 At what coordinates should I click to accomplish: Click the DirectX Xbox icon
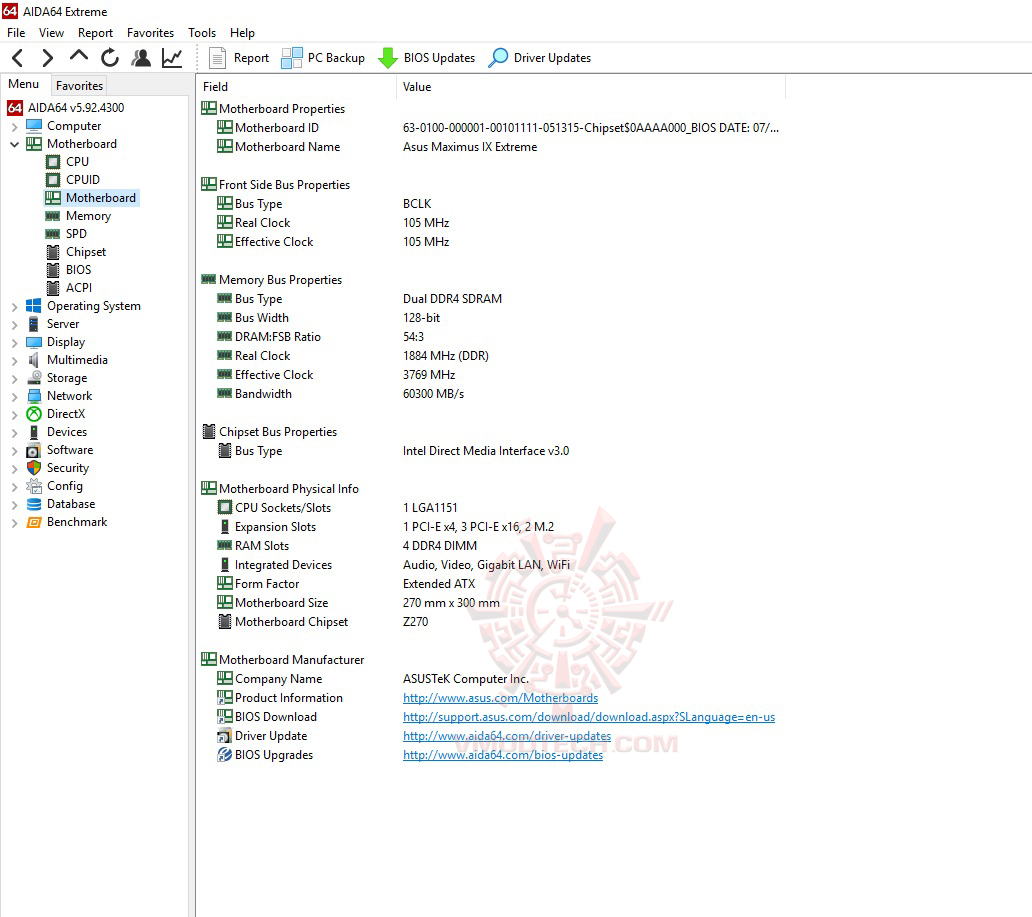(x=34, y=413)
